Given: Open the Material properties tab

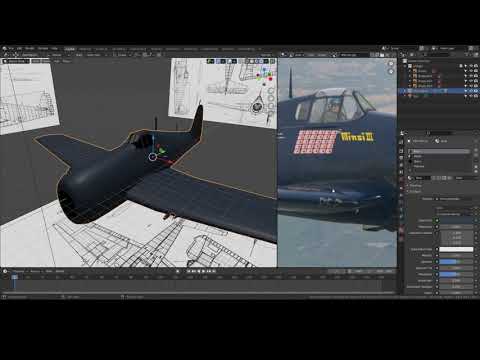Looking at the screenshot, I should [401, 230].
